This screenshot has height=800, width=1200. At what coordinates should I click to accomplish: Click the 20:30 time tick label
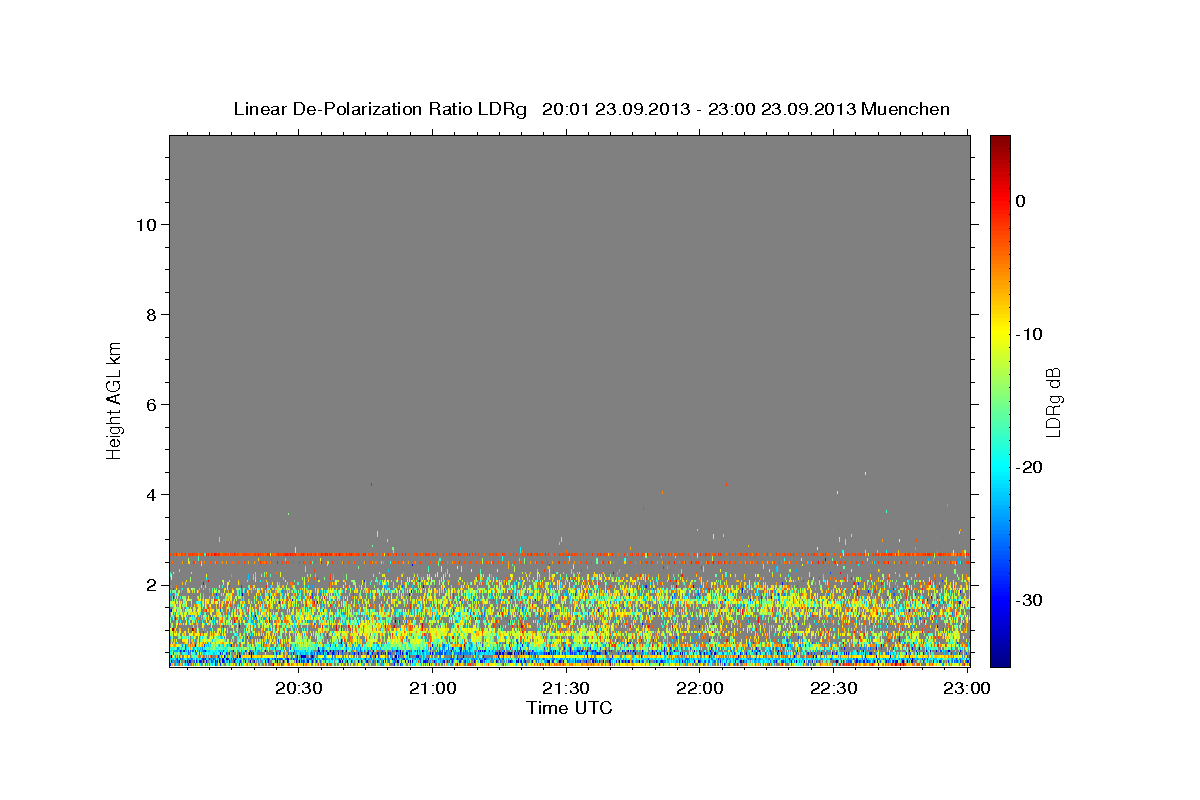pyautogui.click(x=298, y=688)
